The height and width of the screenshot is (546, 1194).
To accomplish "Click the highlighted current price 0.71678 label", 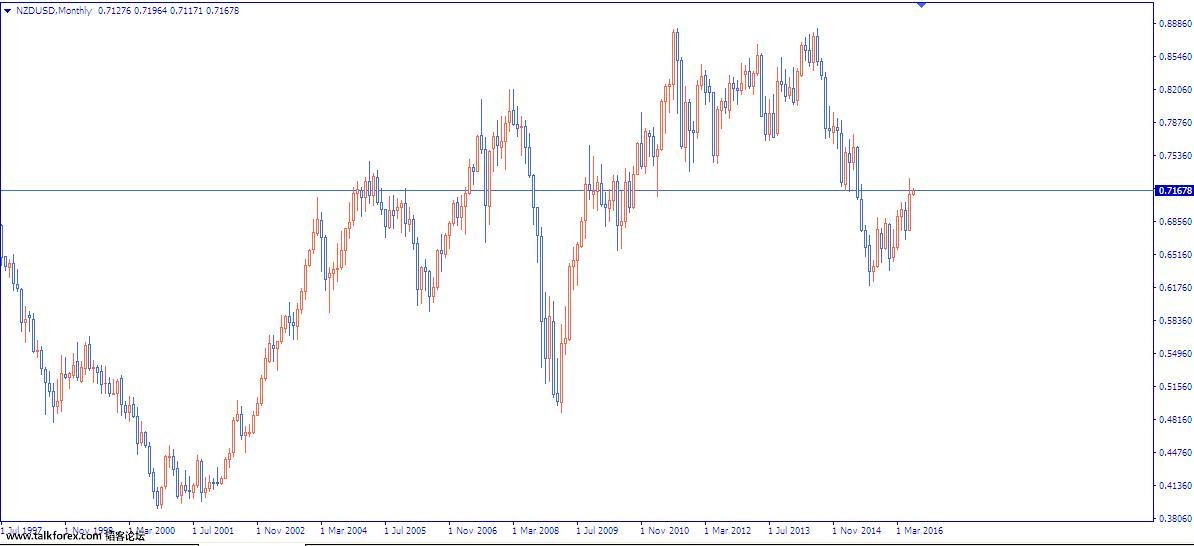I will click(x=1174, y=190).
